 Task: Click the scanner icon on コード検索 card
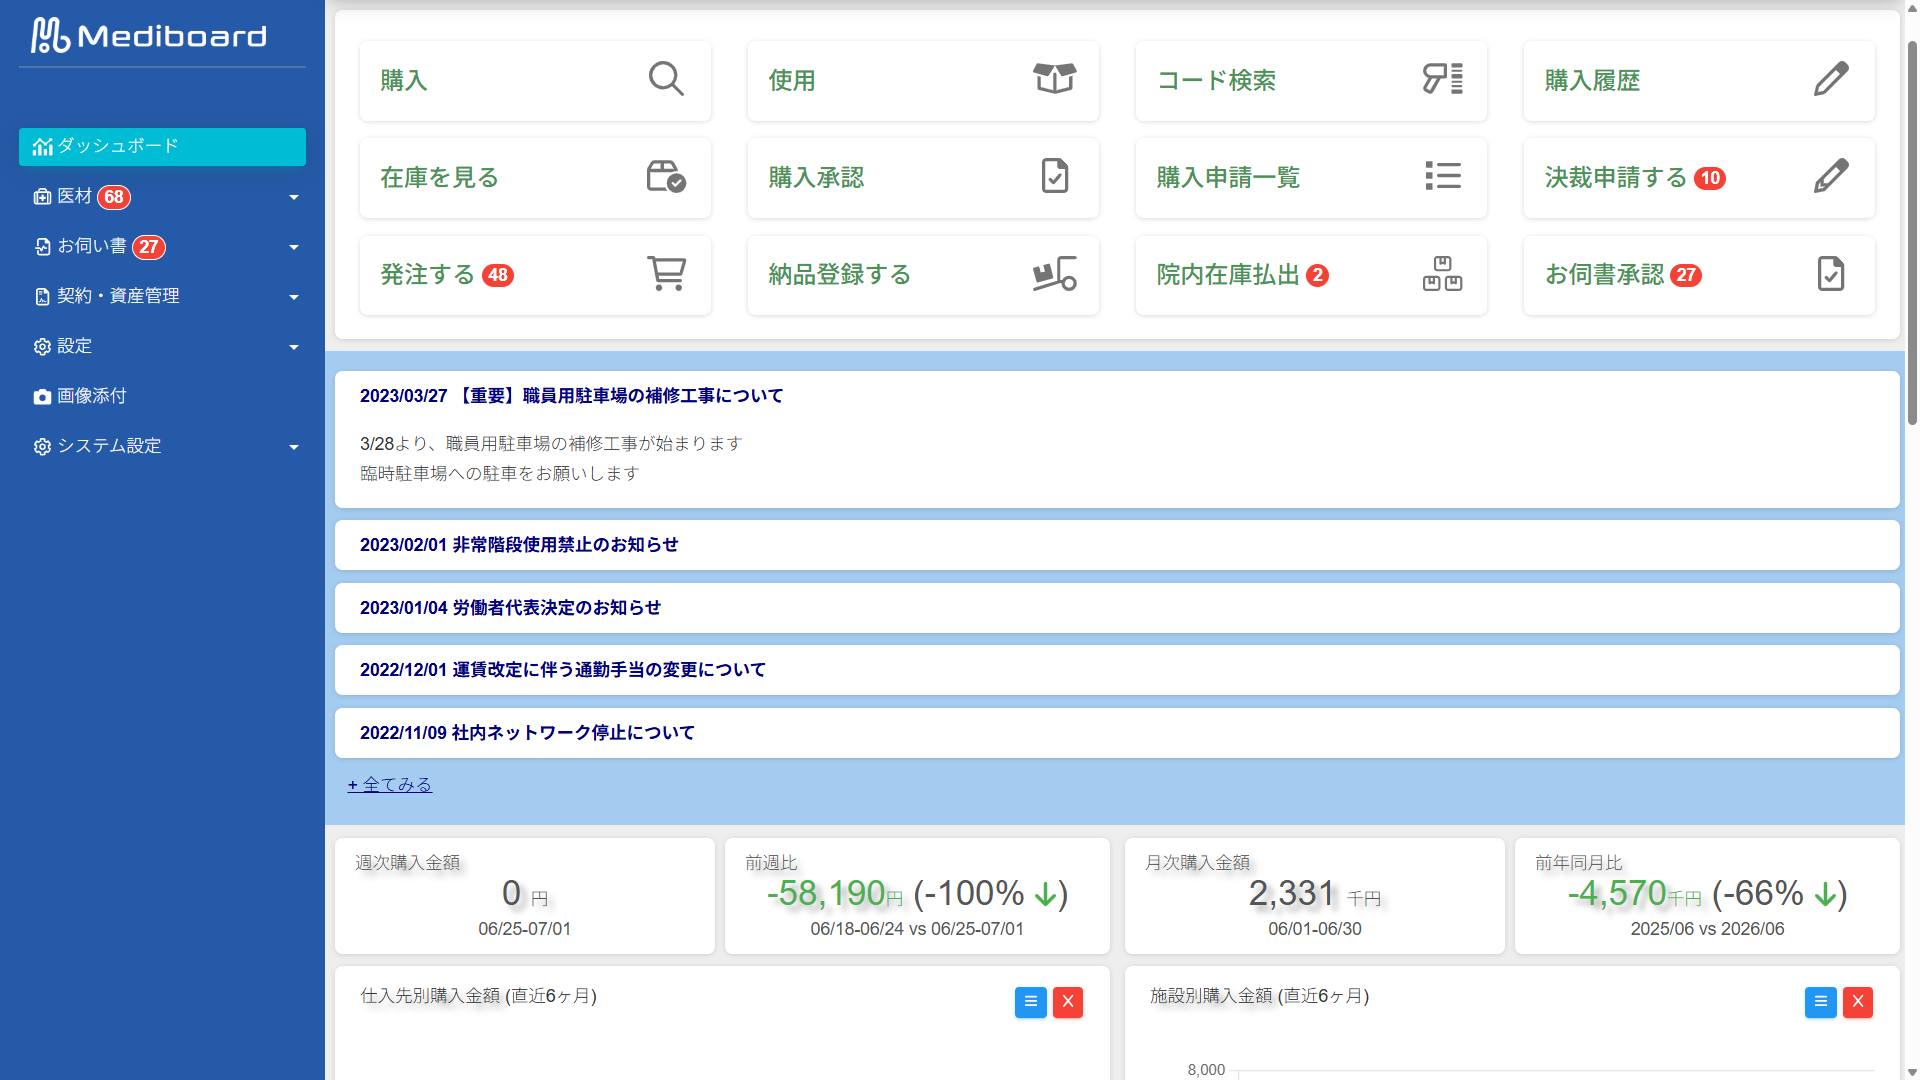(1442, 79)
